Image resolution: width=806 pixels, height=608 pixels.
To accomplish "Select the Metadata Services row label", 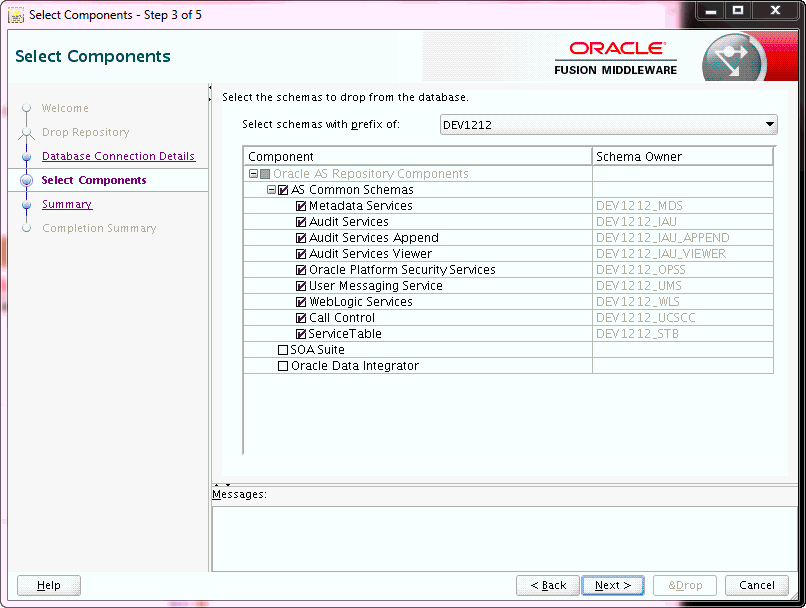I will 361,206.
